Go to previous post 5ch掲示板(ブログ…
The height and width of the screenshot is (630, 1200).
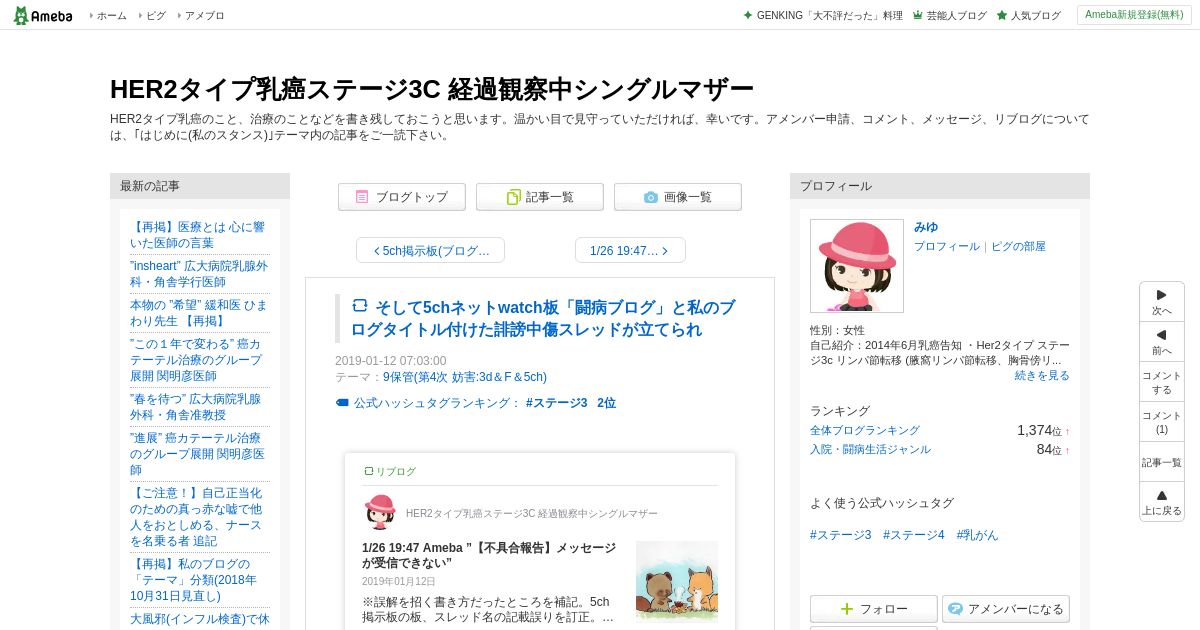[x=430, y=250]
